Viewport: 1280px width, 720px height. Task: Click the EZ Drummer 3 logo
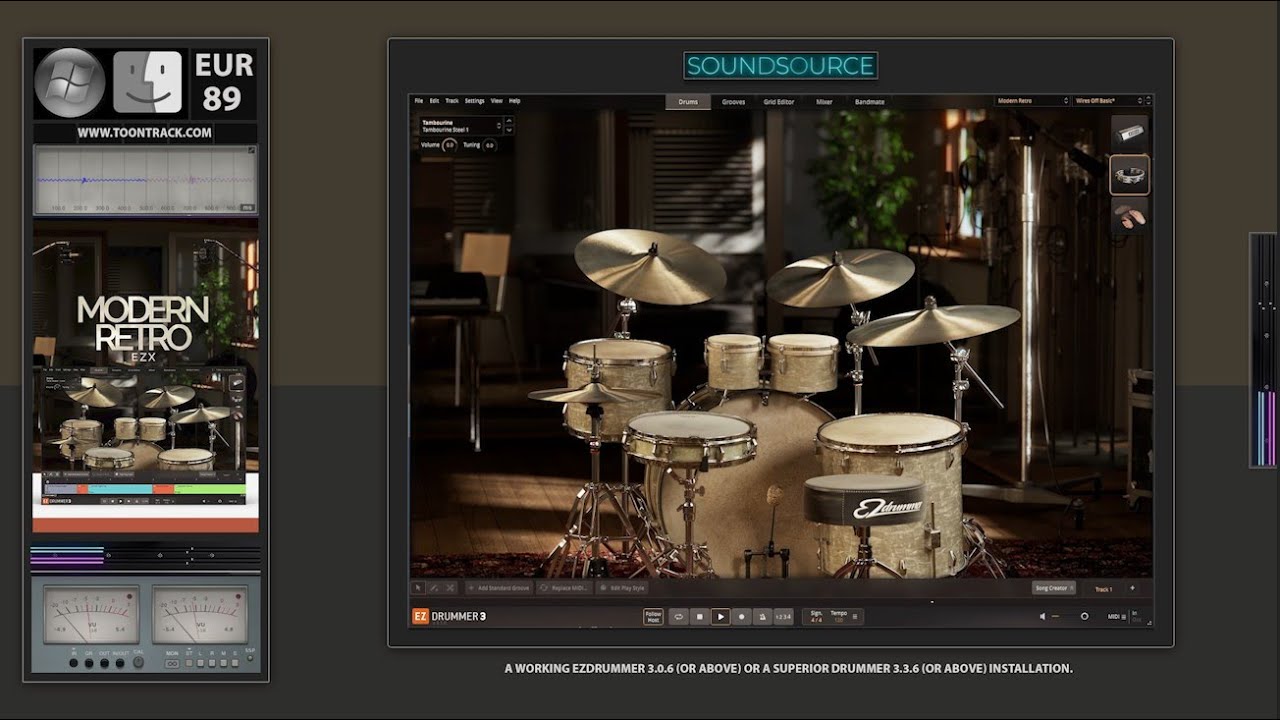coord(449,616)
